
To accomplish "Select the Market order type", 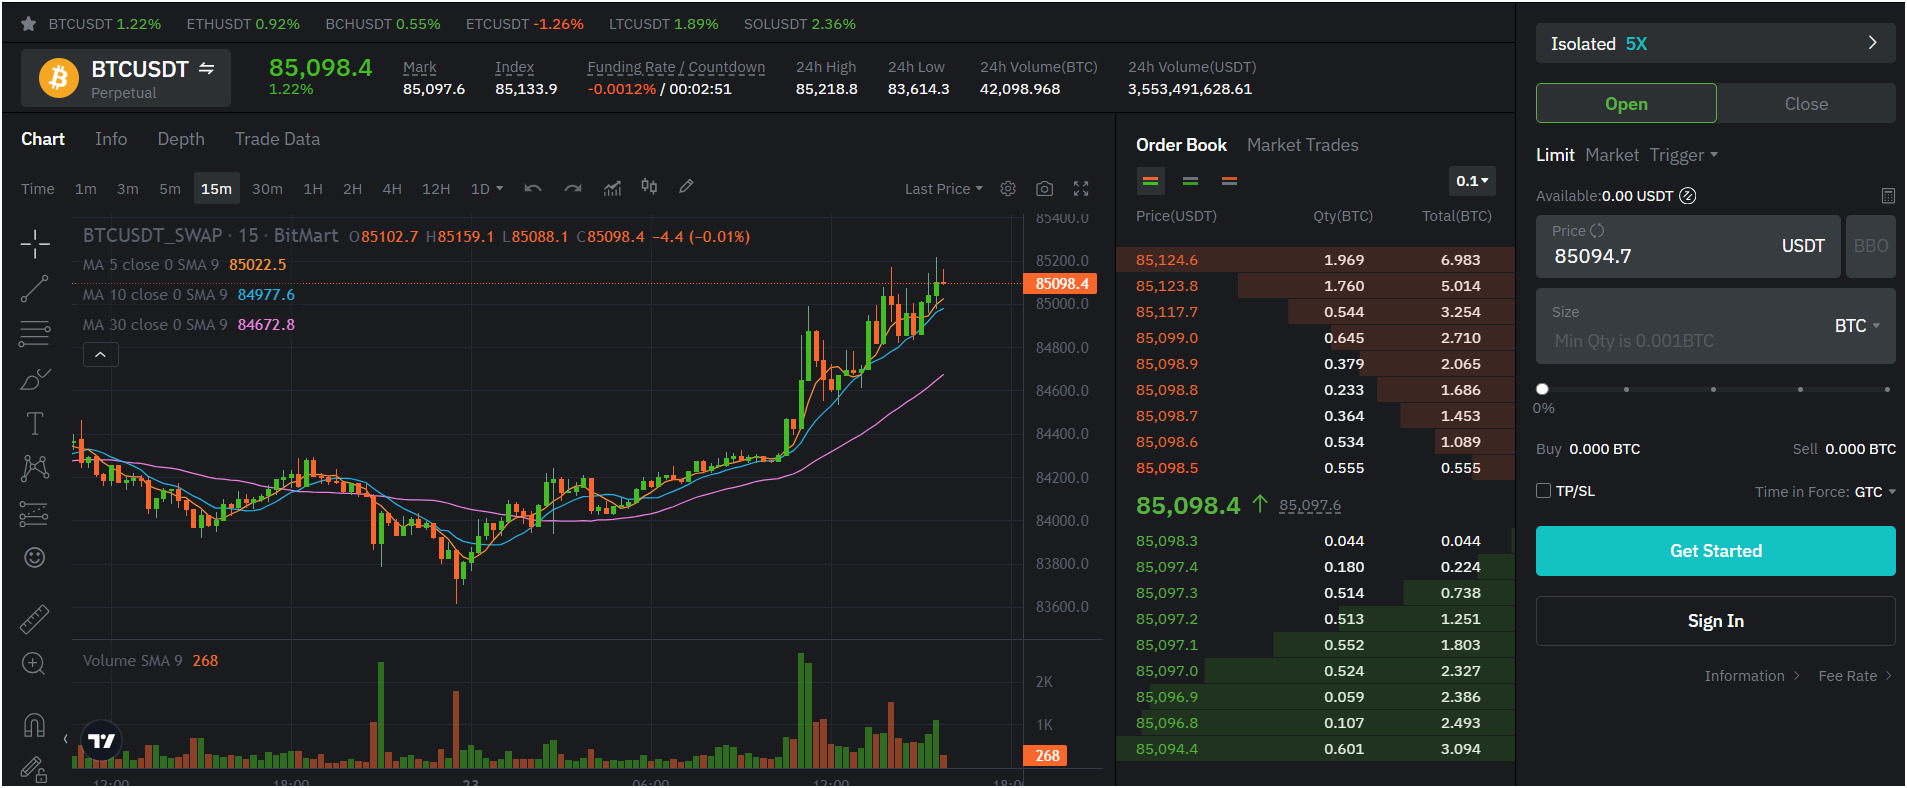I will (x=1612, y=155).
